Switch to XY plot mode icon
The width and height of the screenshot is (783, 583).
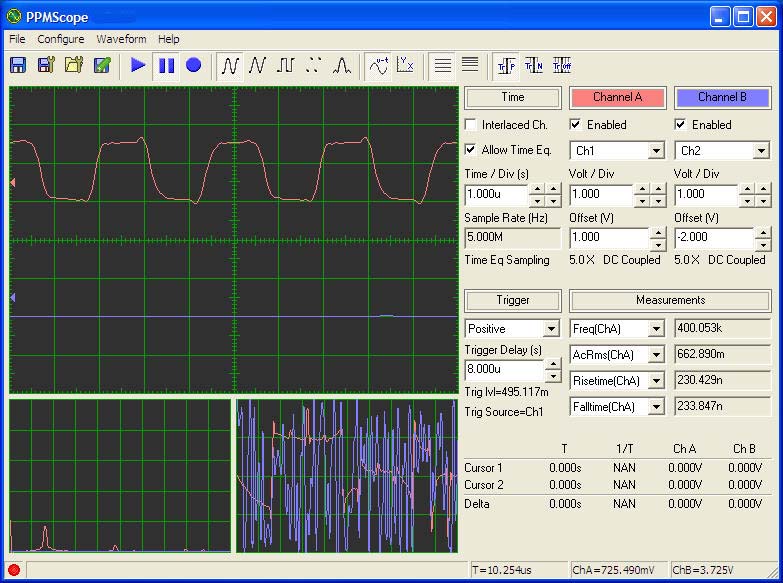[405, 65]
